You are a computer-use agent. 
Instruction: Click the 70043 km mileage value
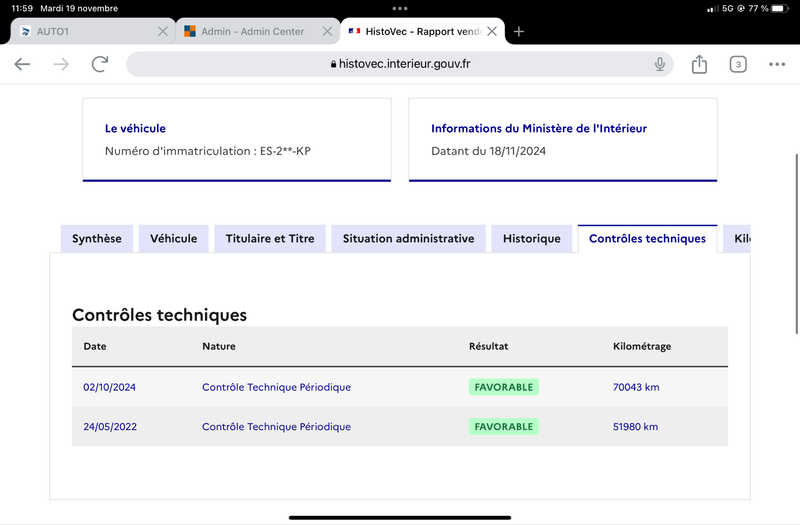pyautogui.click(x=636, y=387)
